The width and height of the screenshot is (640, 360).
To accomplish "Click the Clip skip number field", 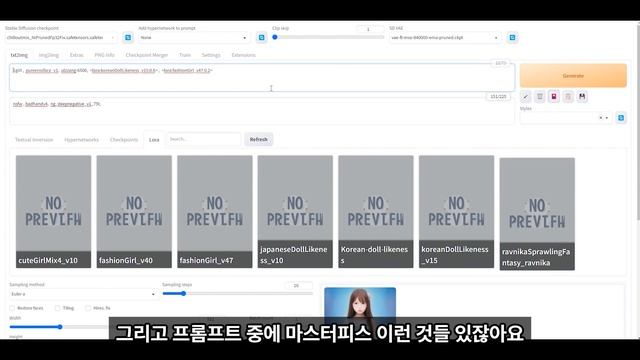I will (369, 29).
